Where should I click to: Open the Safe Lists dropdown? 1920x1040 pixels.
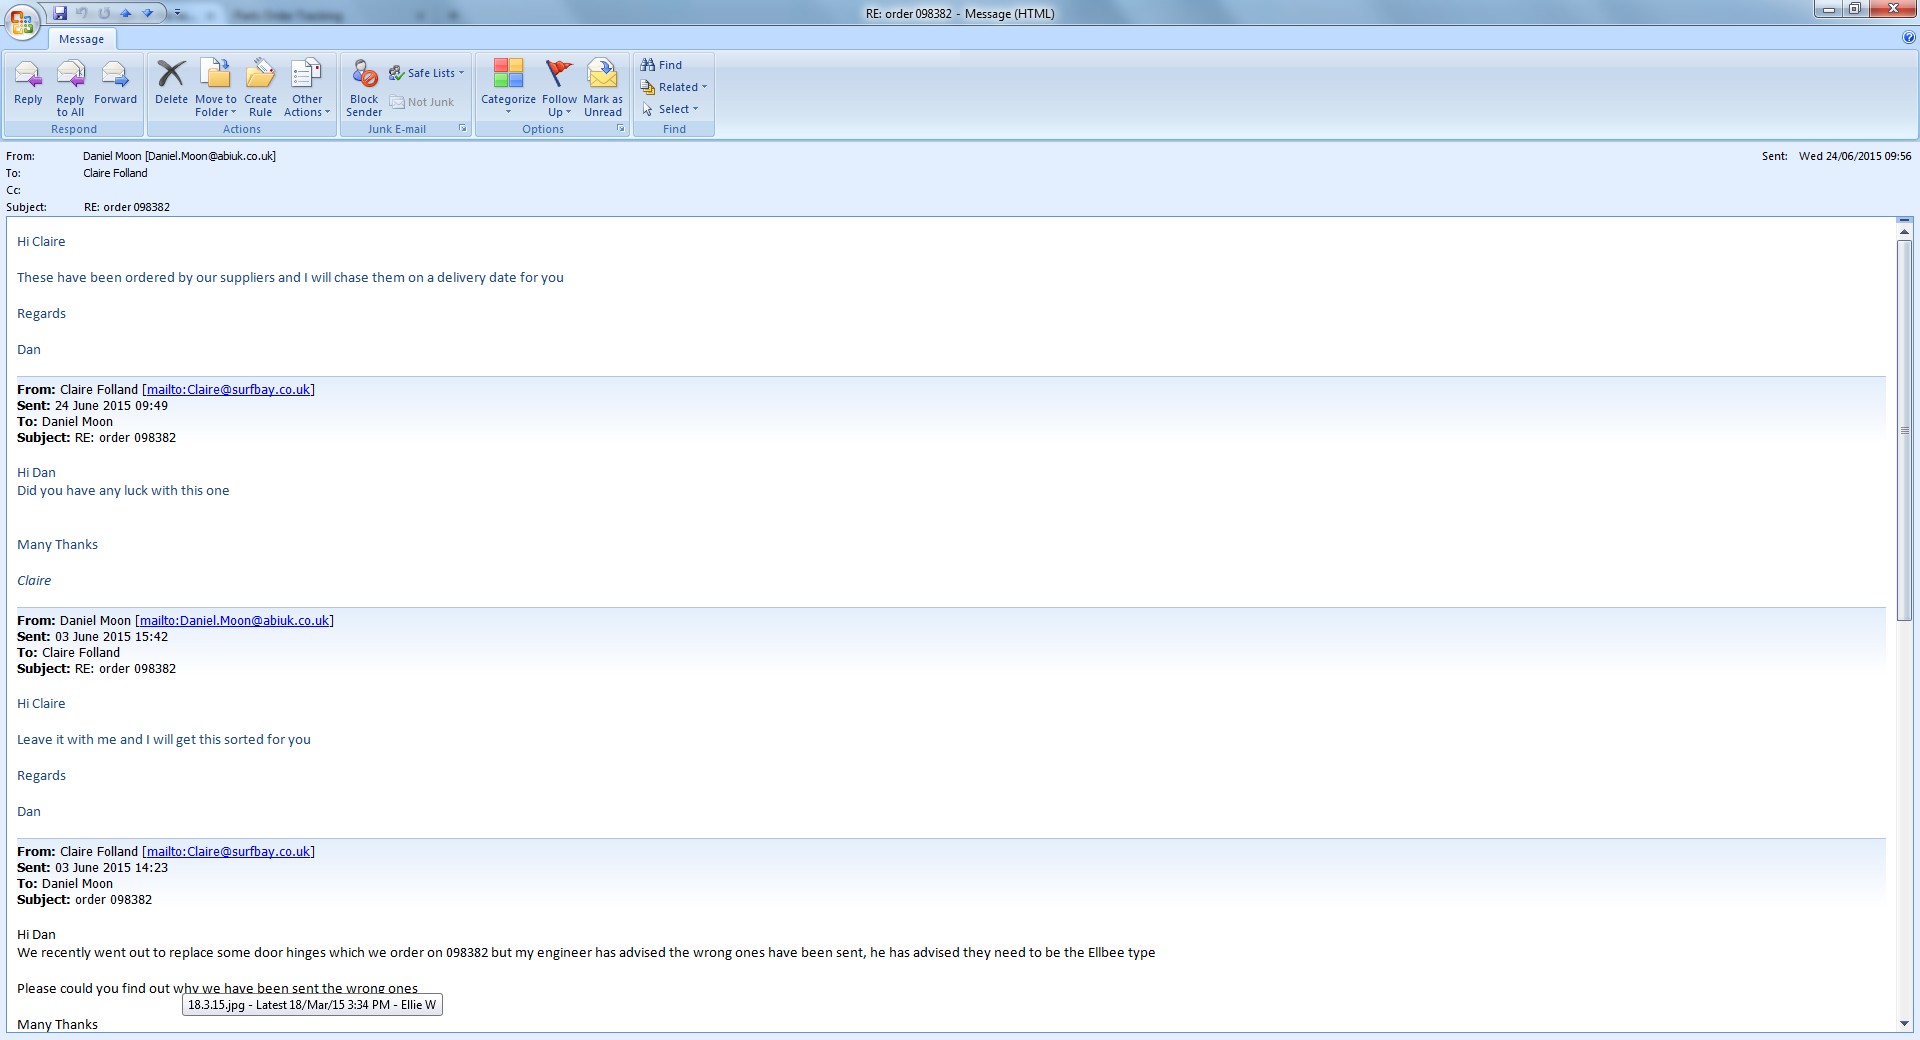427,73
